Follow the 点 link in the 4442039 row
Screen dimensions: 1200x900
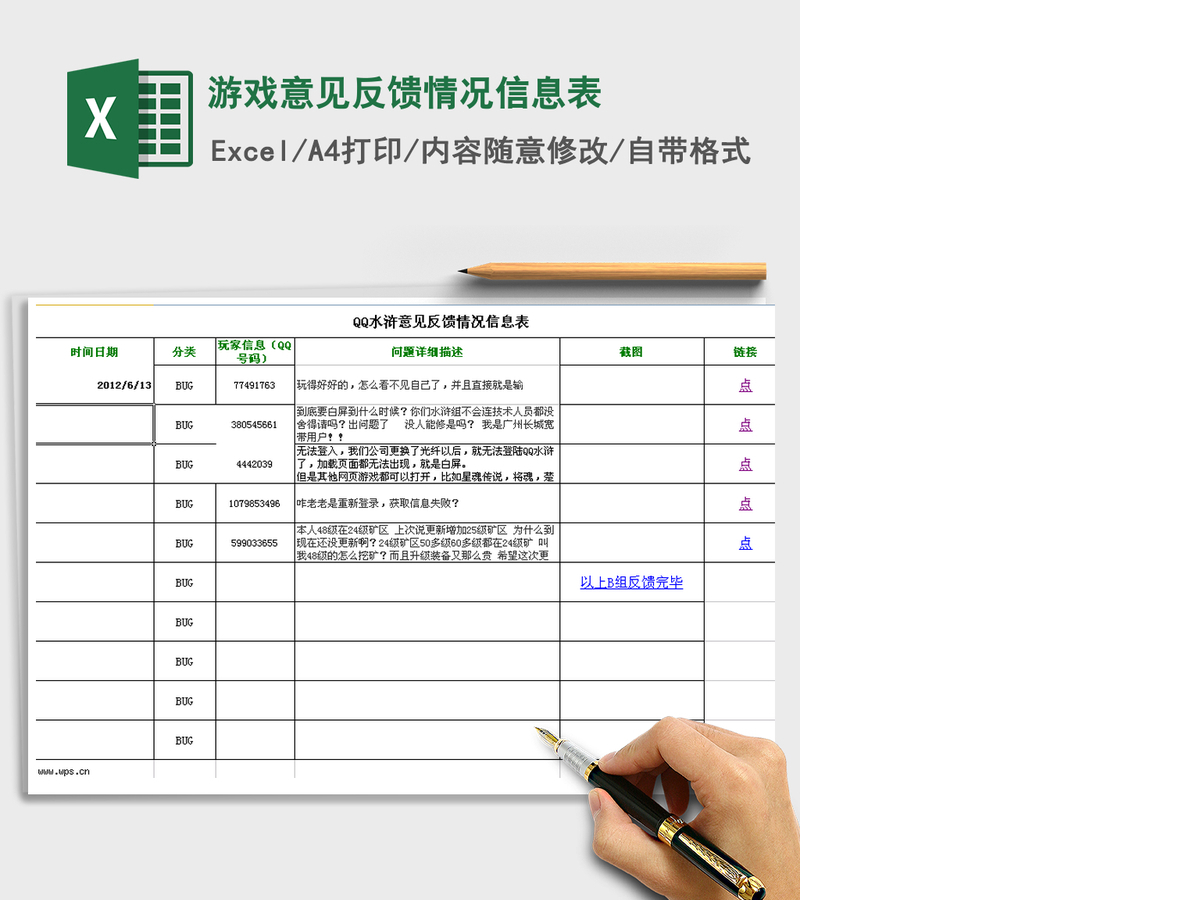click(745, 464)
